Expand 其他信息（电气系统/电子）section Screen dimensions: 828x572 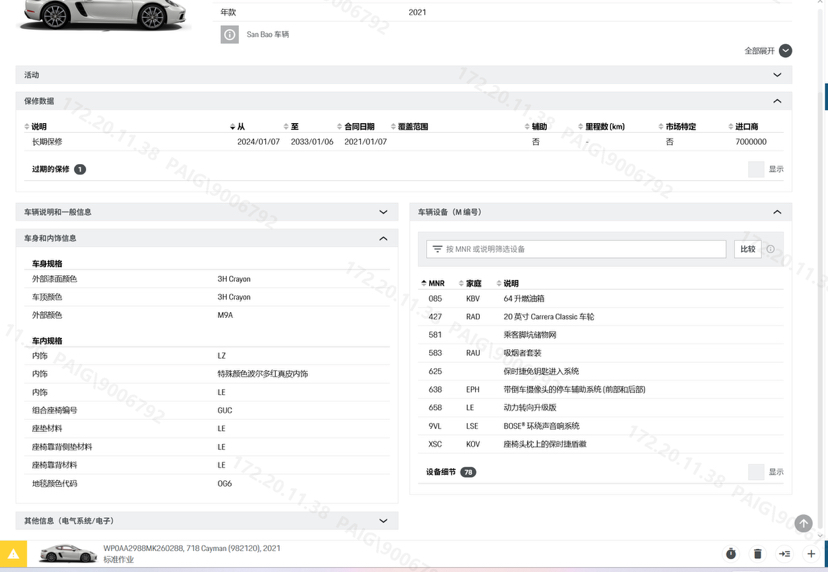pyautogui.click(x=383, y=521)
